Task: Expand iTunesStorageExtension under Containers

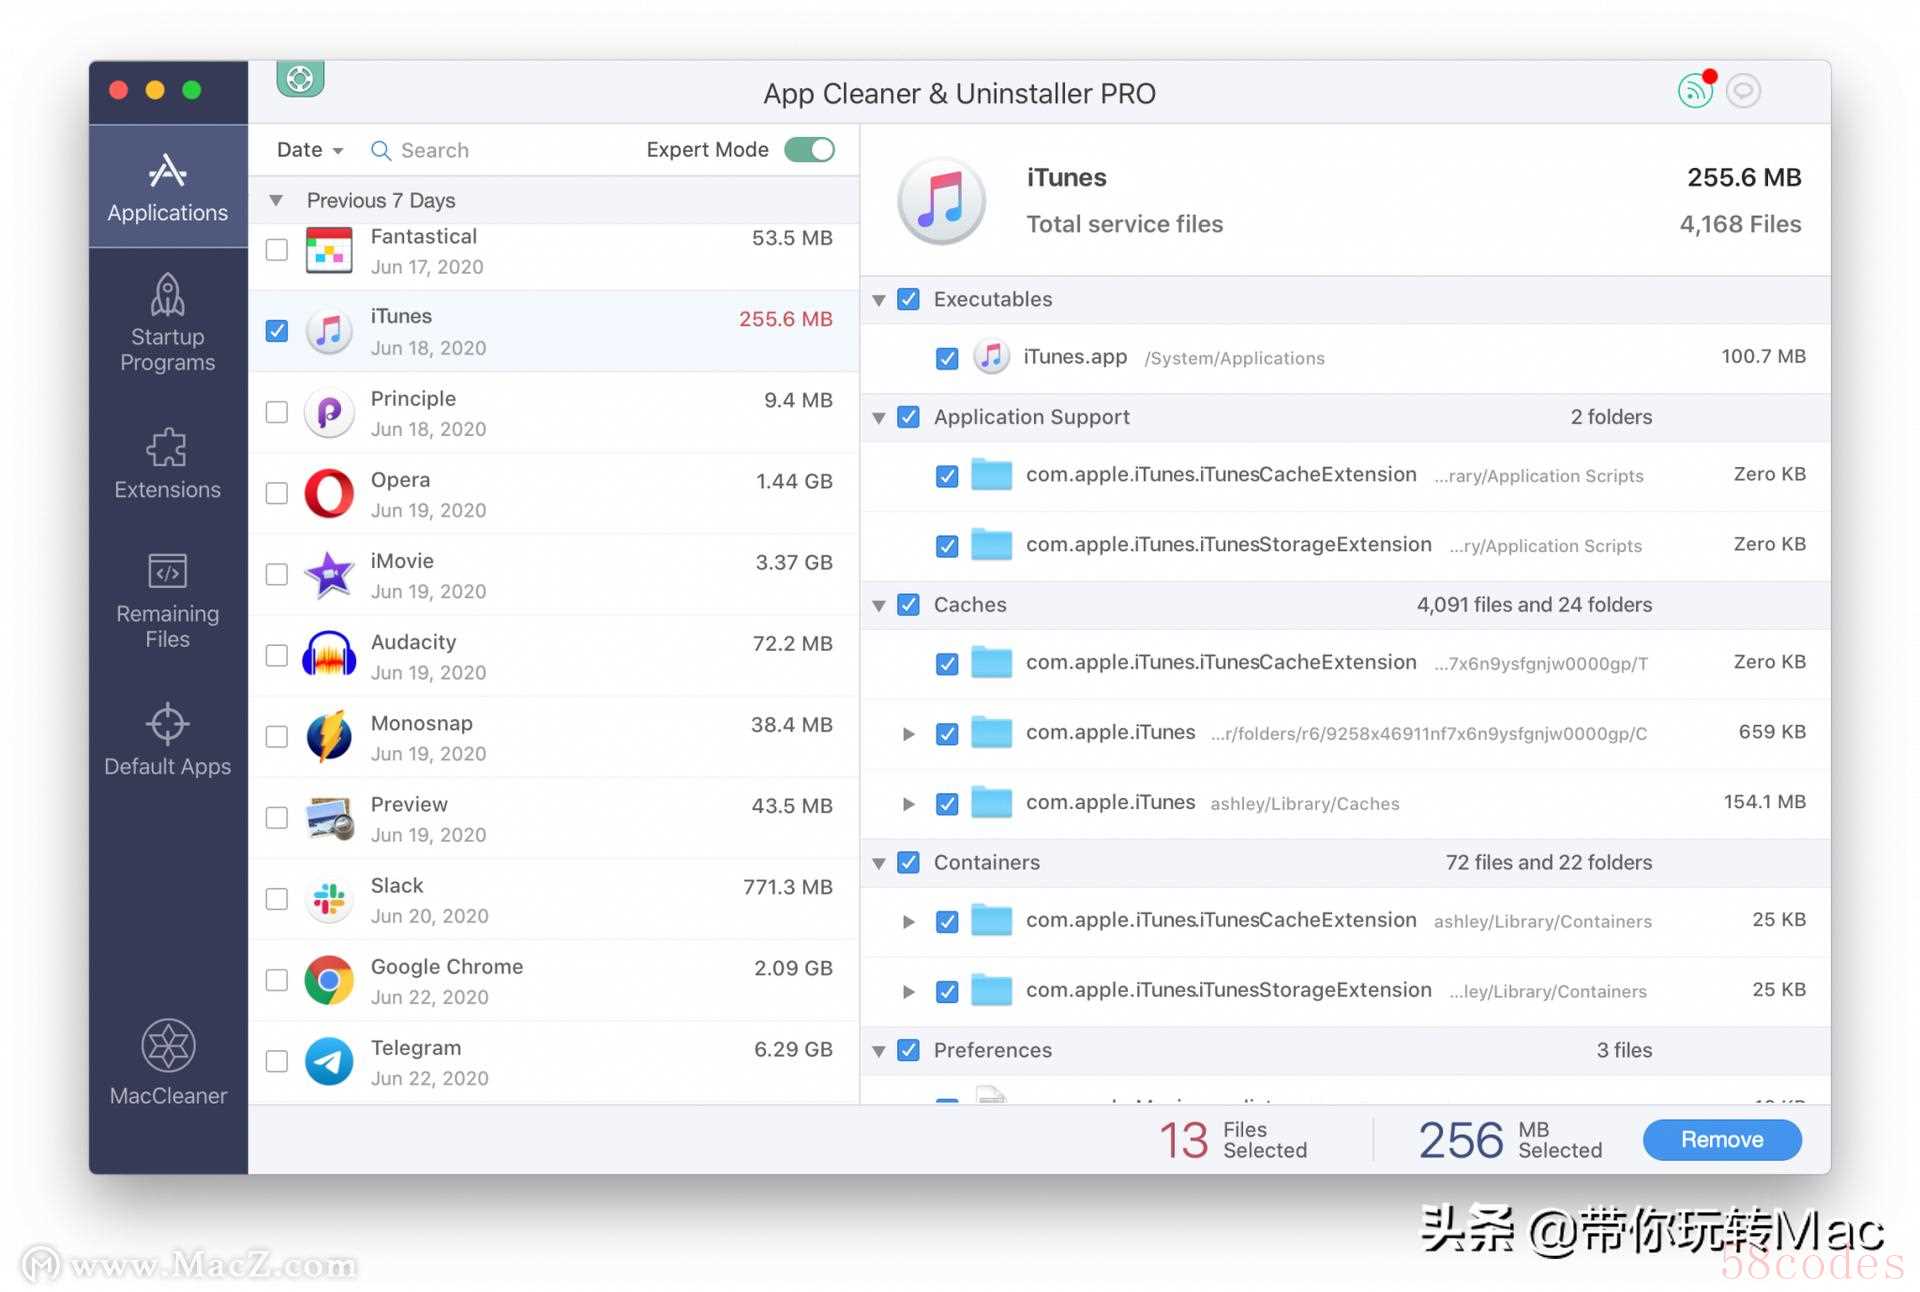Action: [908, 992]
